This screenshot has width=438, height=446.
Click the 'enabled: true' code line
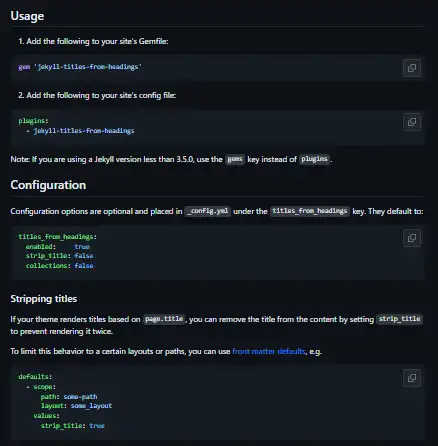coord(58,247)
